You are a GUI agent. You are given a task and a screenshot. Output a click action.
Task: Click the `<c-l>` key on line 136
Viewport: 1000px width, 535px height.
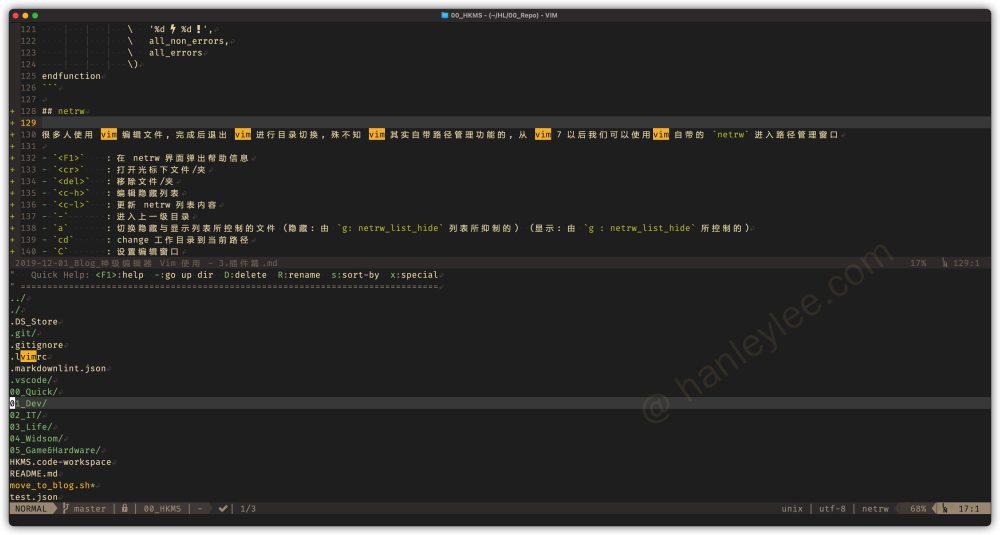click(x=71, y=205)
